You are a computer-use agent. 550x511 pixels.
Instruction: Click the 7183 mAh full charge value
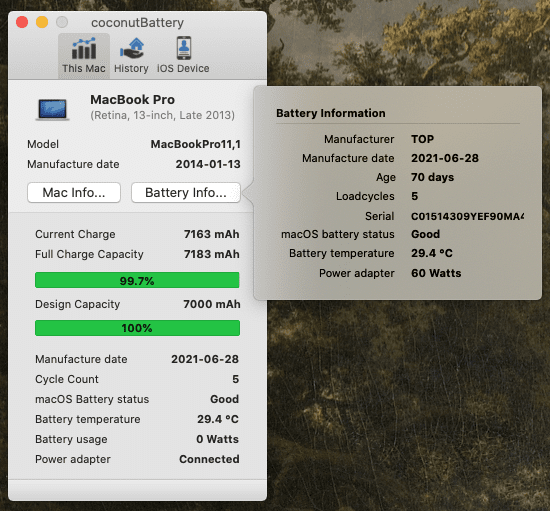[212, 254]
